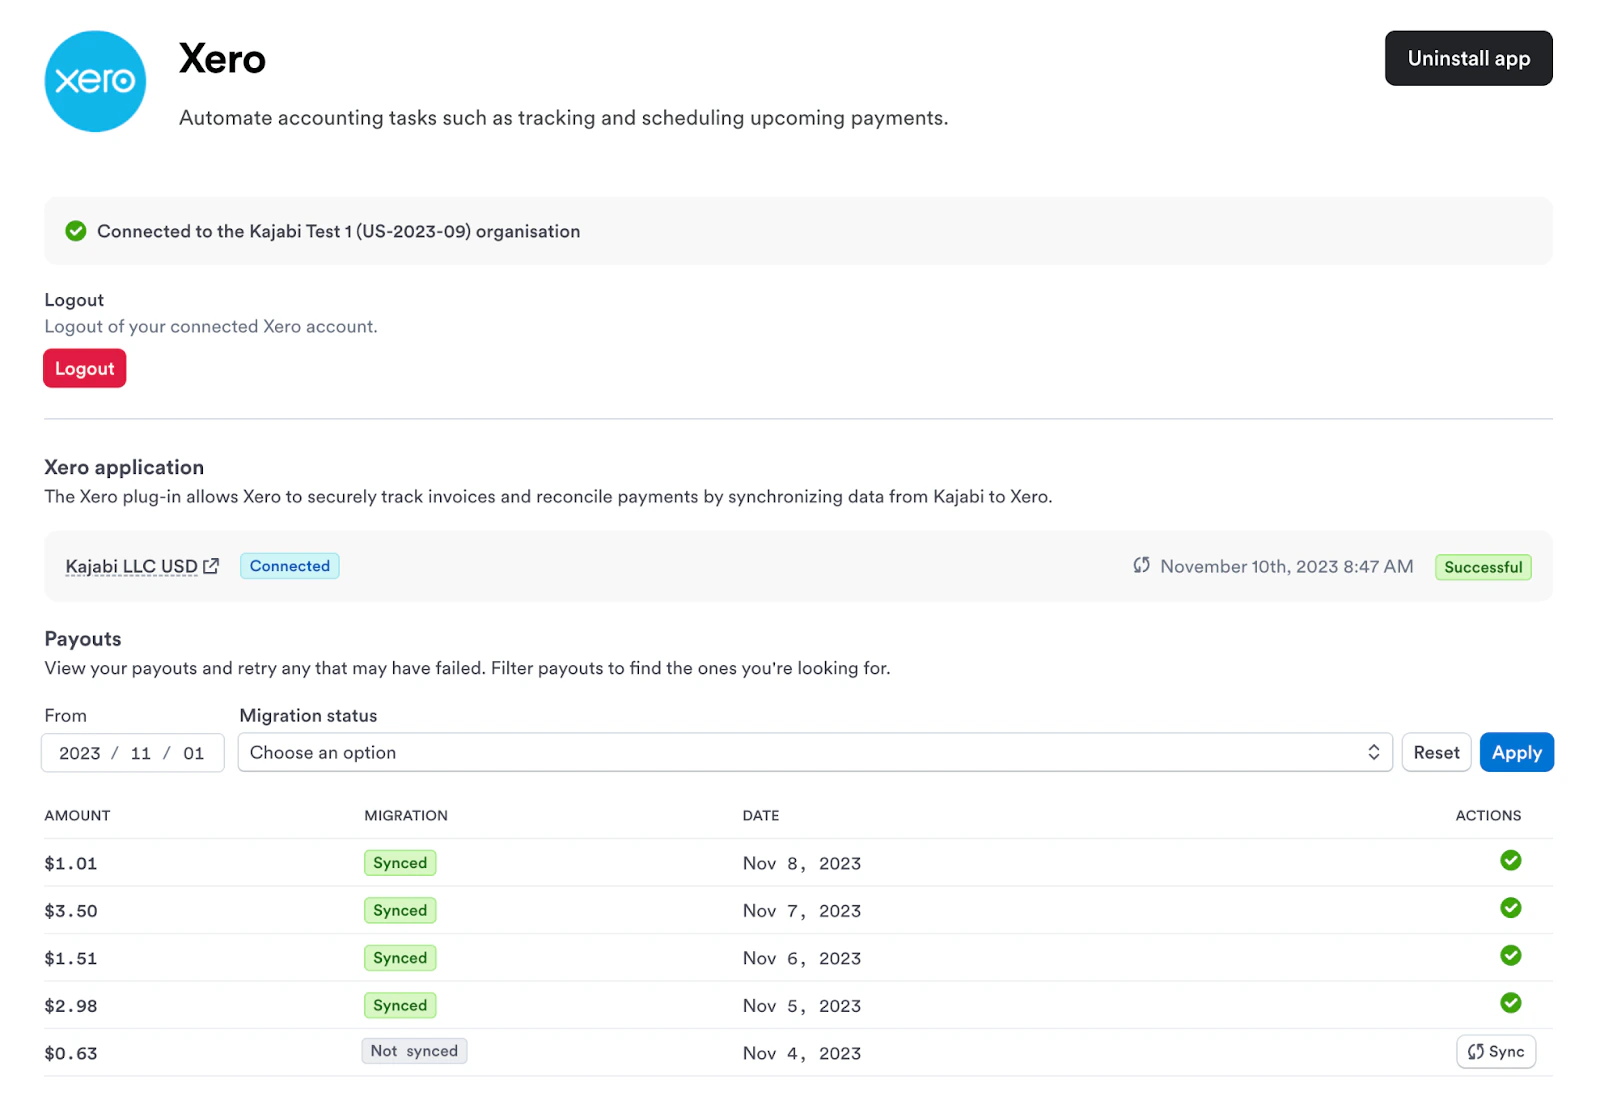This screenshot has height=1094, width=1600.
Task: Open the Migration status dropdown
Action: (815, 752)
